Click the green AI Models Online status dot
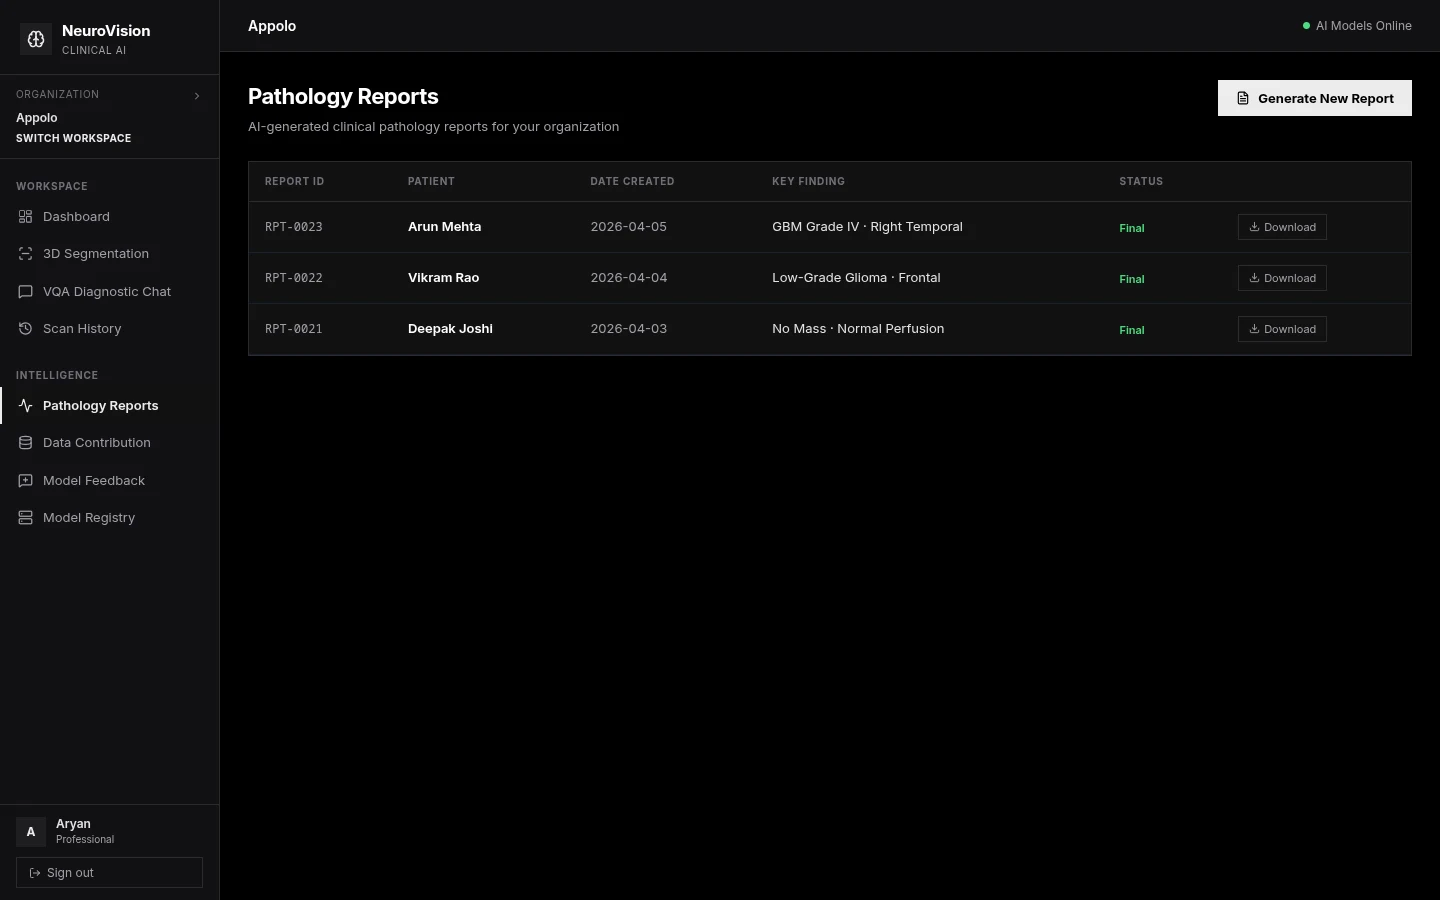 (1306, 26)
